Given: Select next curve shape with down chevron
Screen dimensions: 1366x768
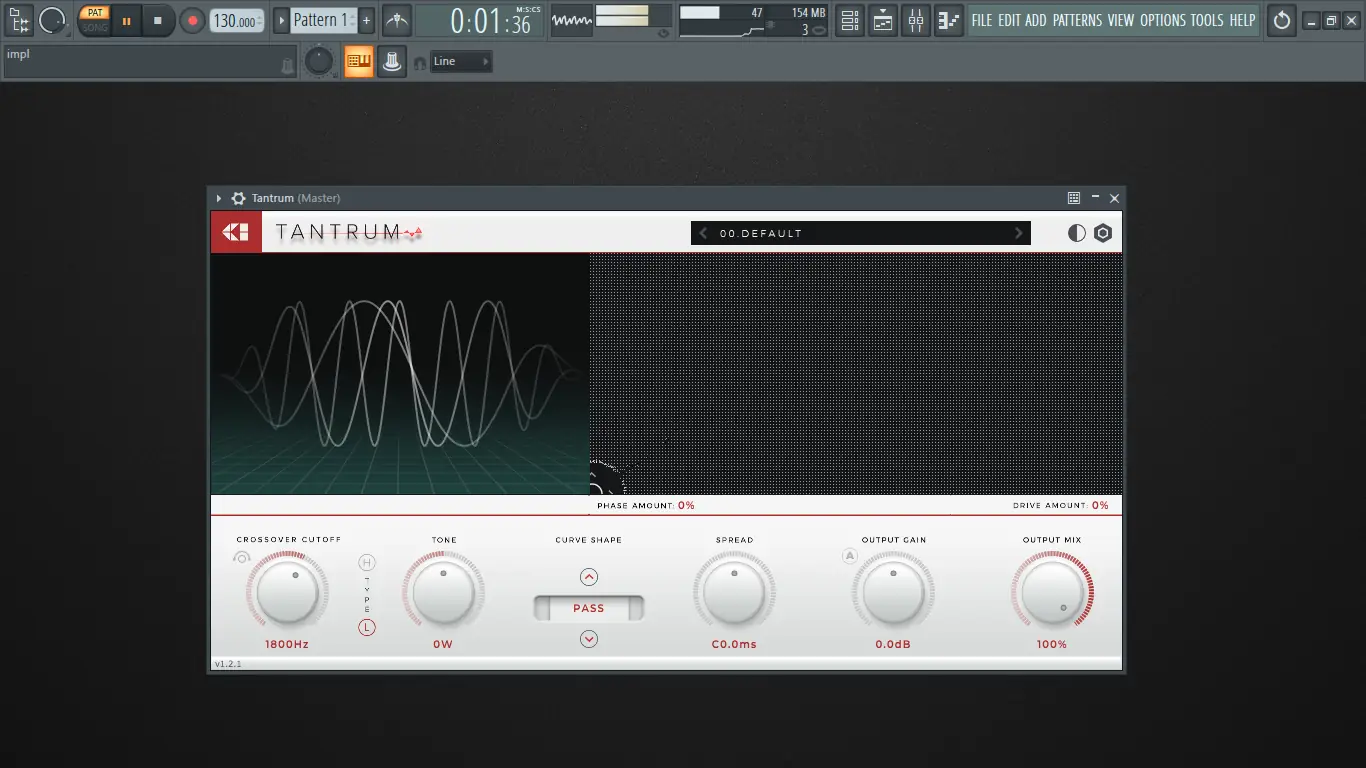Looking at the screenshot, I should (x=589, y=639).
